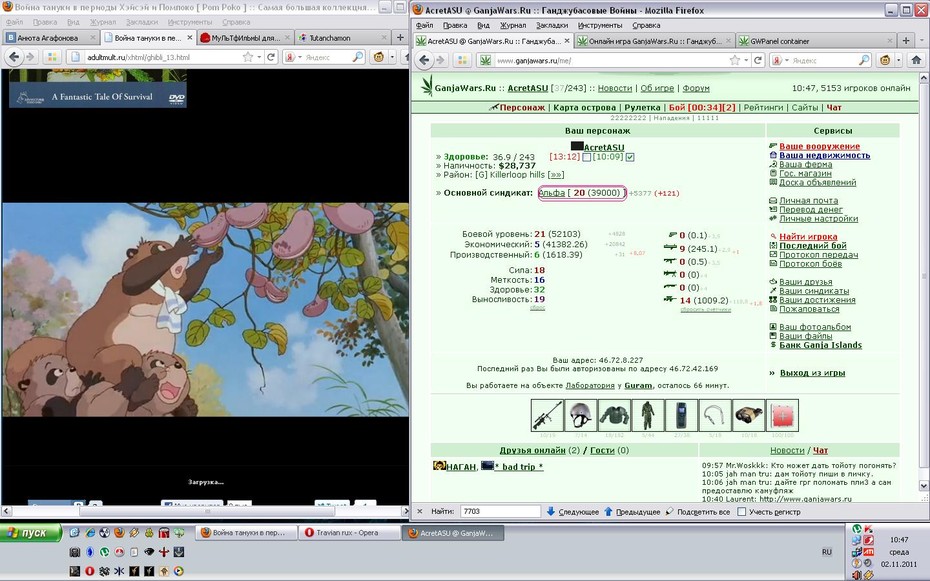Image resolution: width=930 pixels, height=581 pixels.
Task: Click the RU language indicator in tray
Action: click(x=827, y=551)
